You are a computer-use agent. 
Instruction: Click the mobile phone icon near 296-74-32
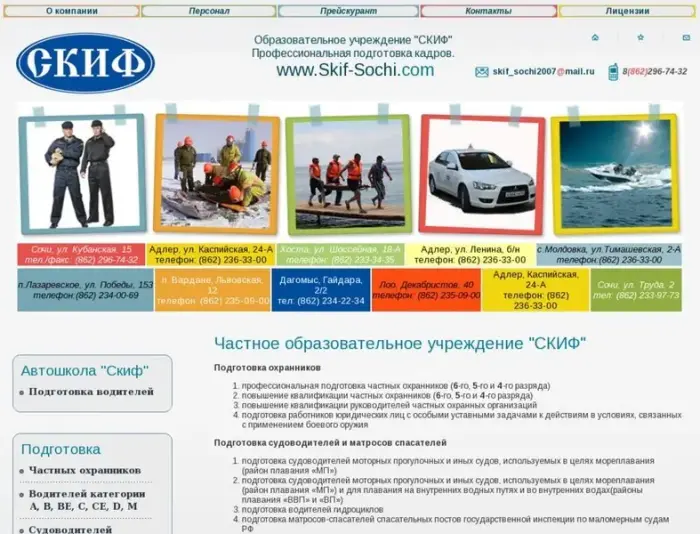(613, 72)
